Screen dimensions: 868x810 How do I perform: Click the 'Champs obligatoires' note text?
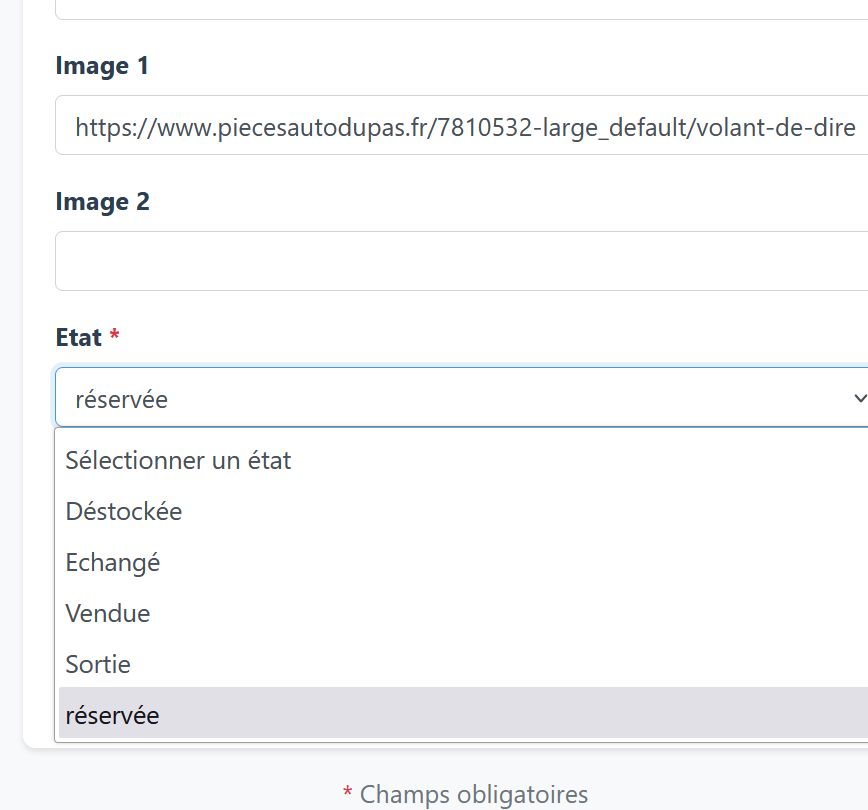[474, 794]
